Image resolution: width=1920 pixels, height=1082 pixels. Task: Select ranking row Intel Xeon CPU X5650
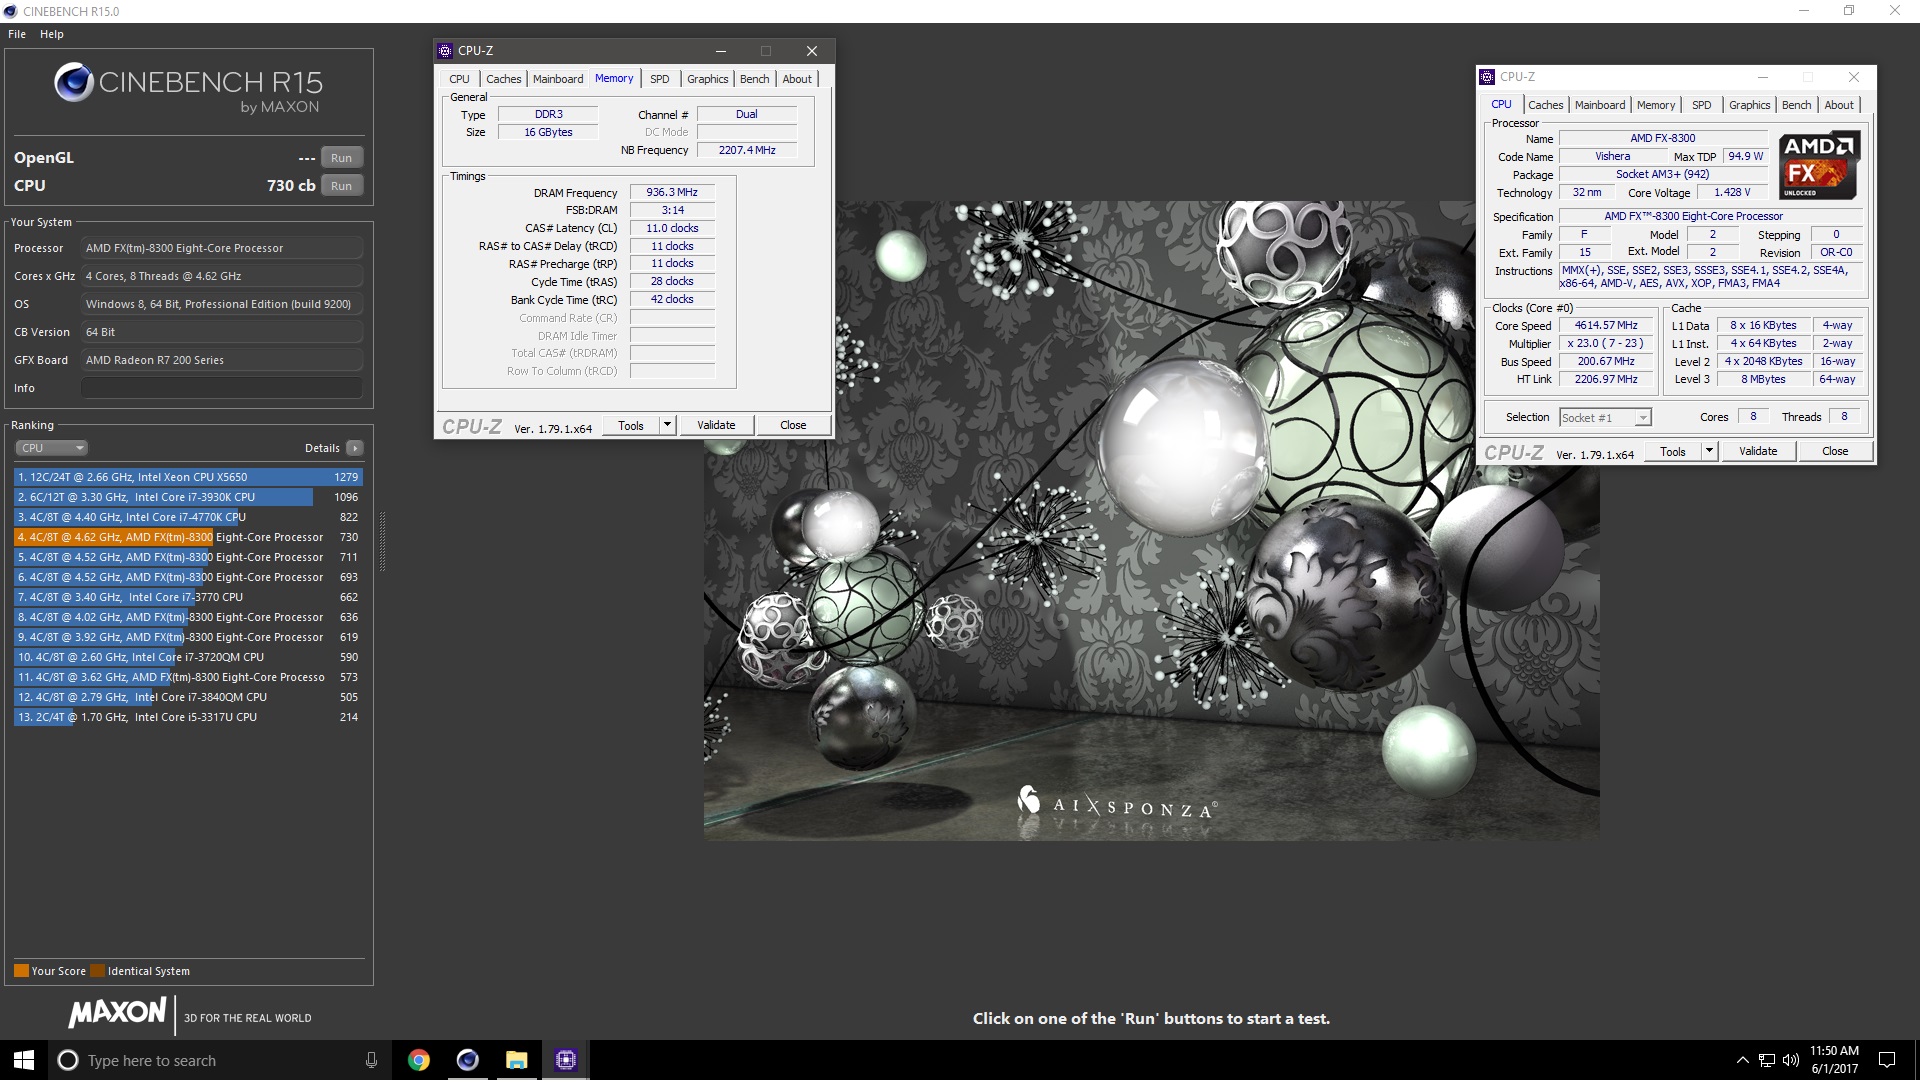188,477
